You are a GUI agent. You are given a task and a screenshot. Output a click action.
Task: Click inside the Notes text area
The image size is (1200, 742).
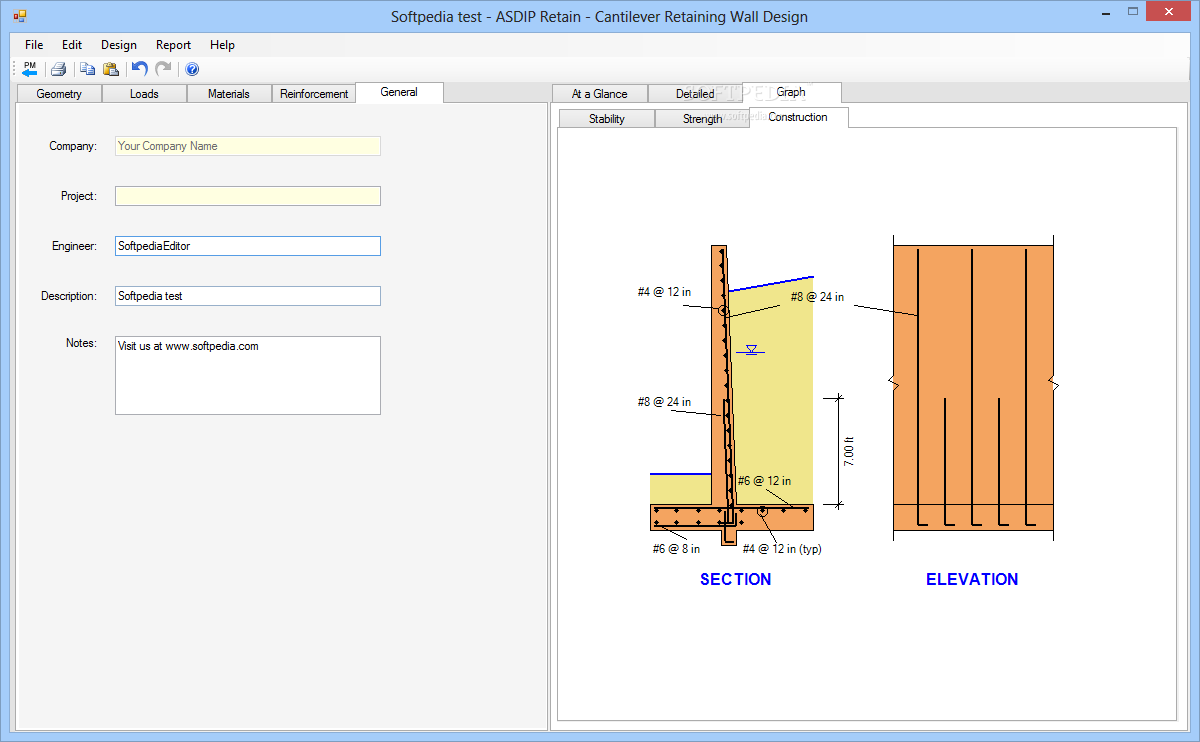[248, 375]
